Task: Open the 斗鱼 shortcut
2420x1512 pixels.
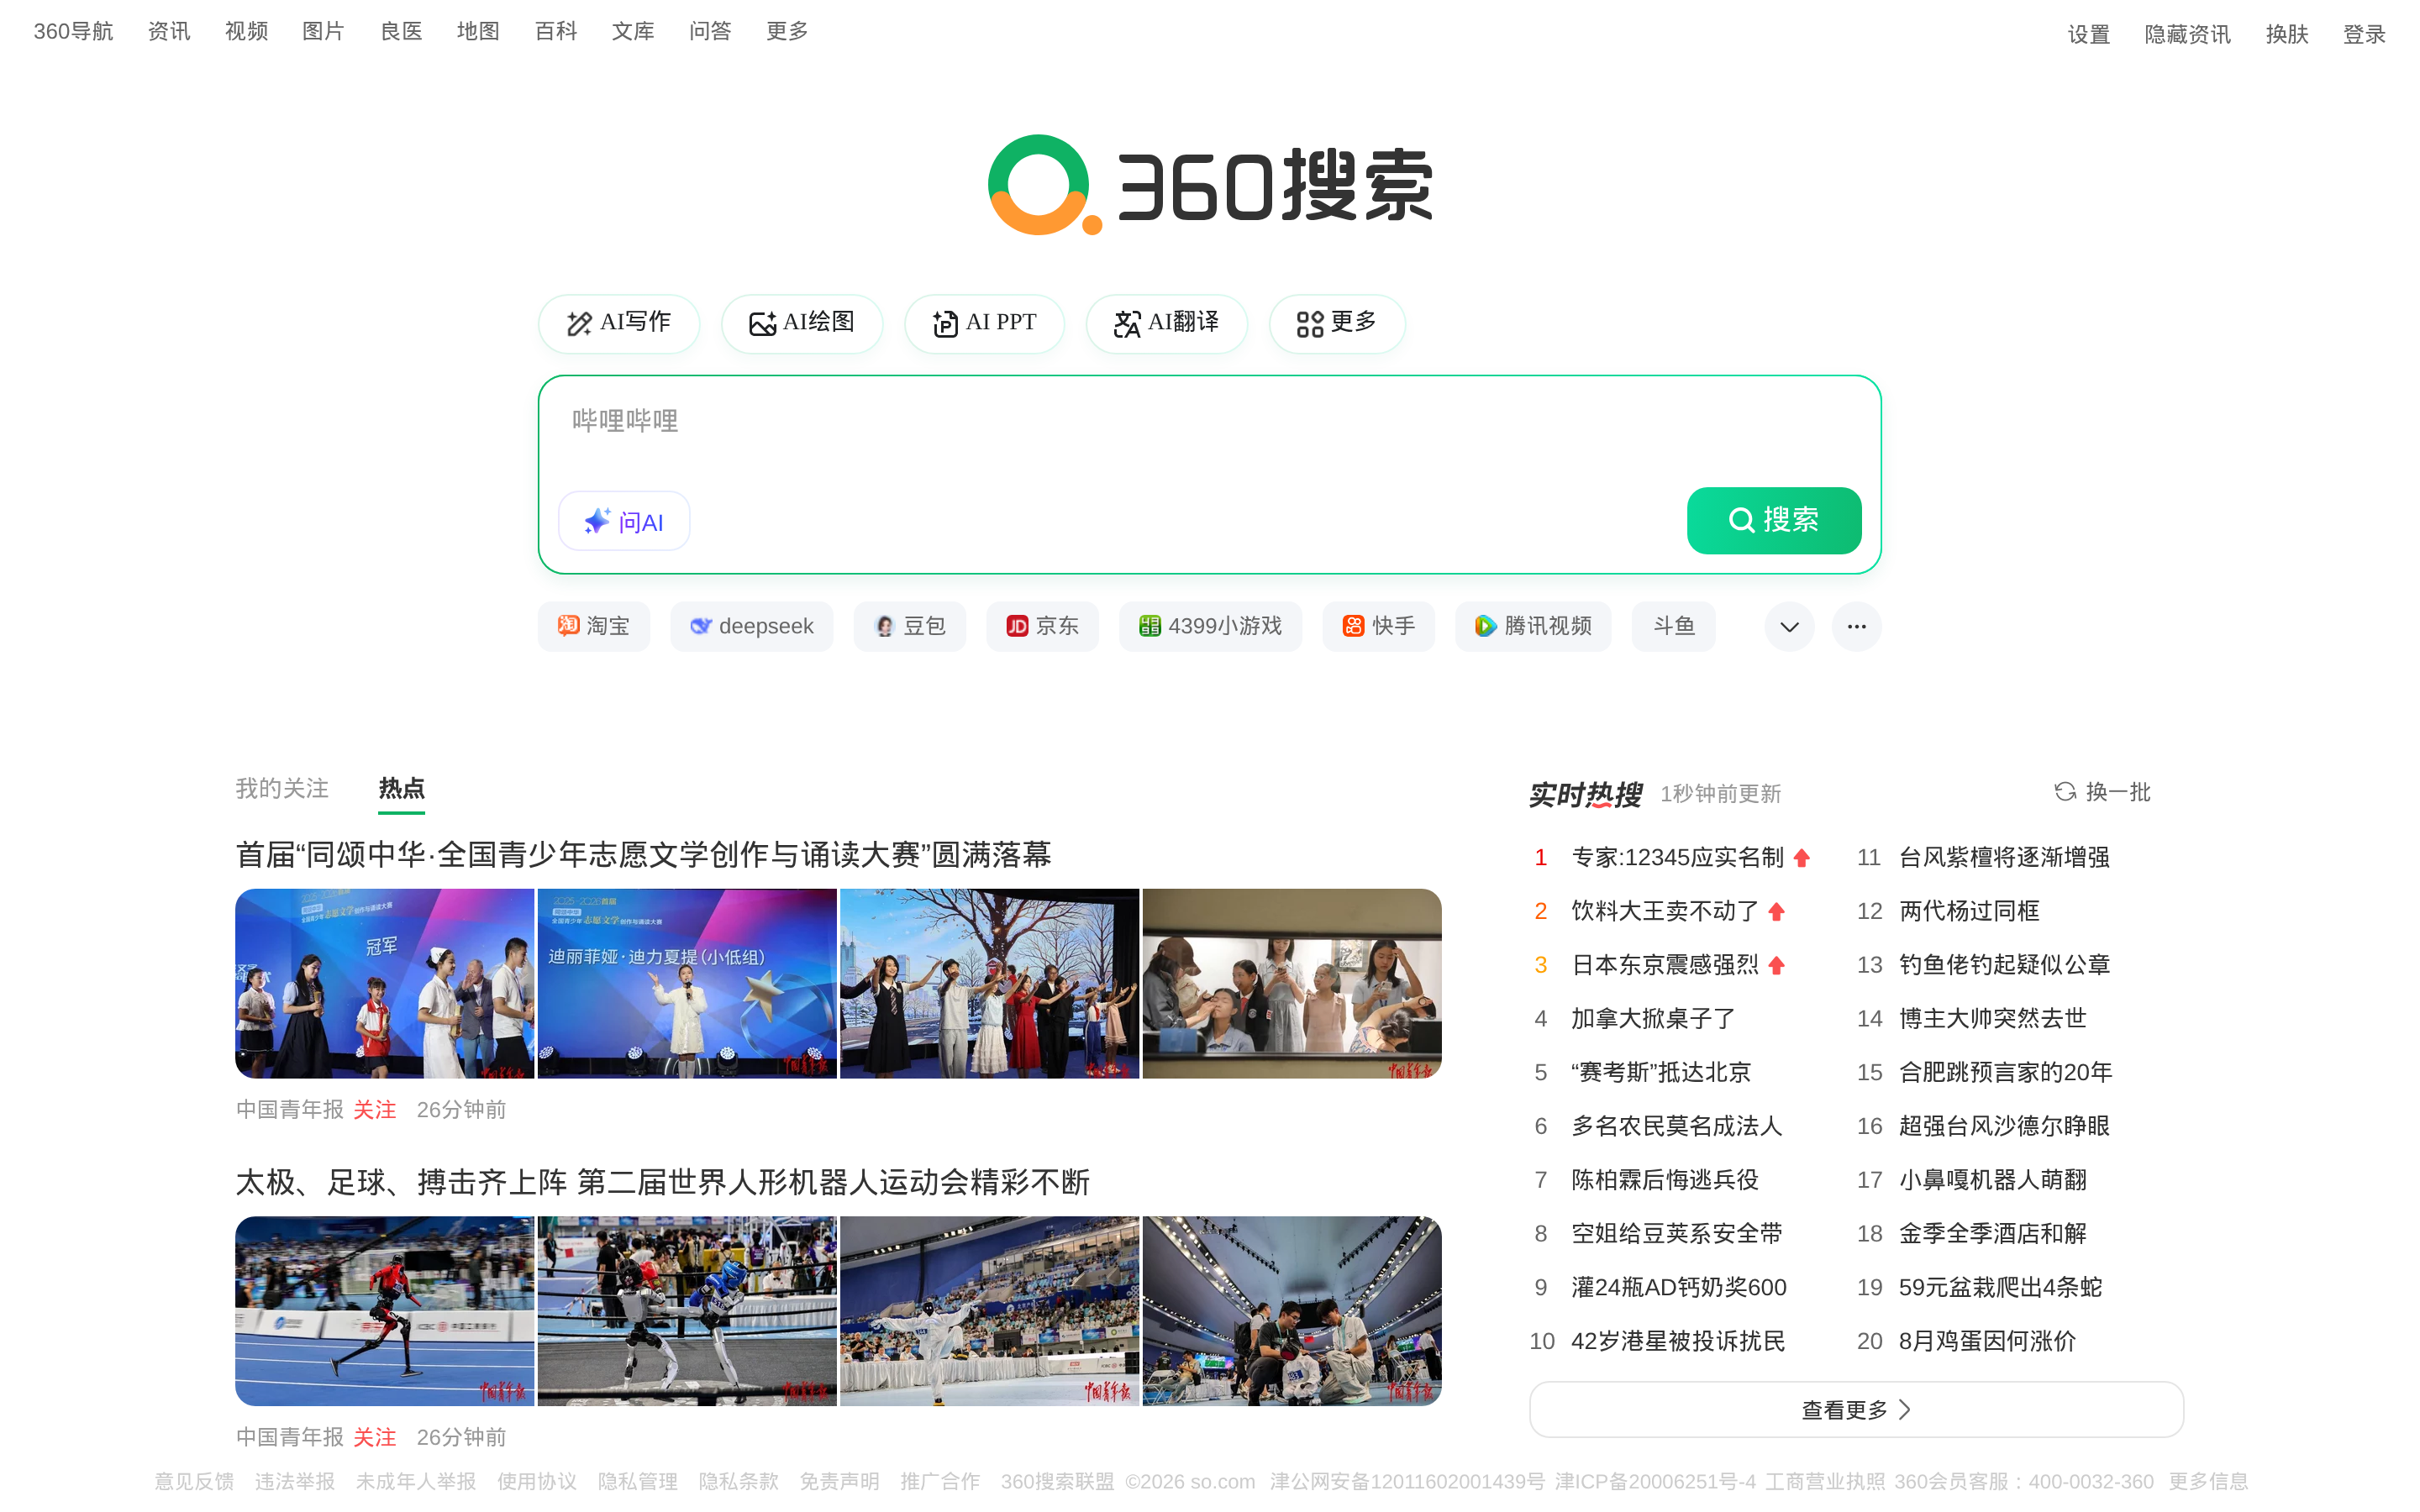Action: pyautogui.click(x=1673, y=626)
